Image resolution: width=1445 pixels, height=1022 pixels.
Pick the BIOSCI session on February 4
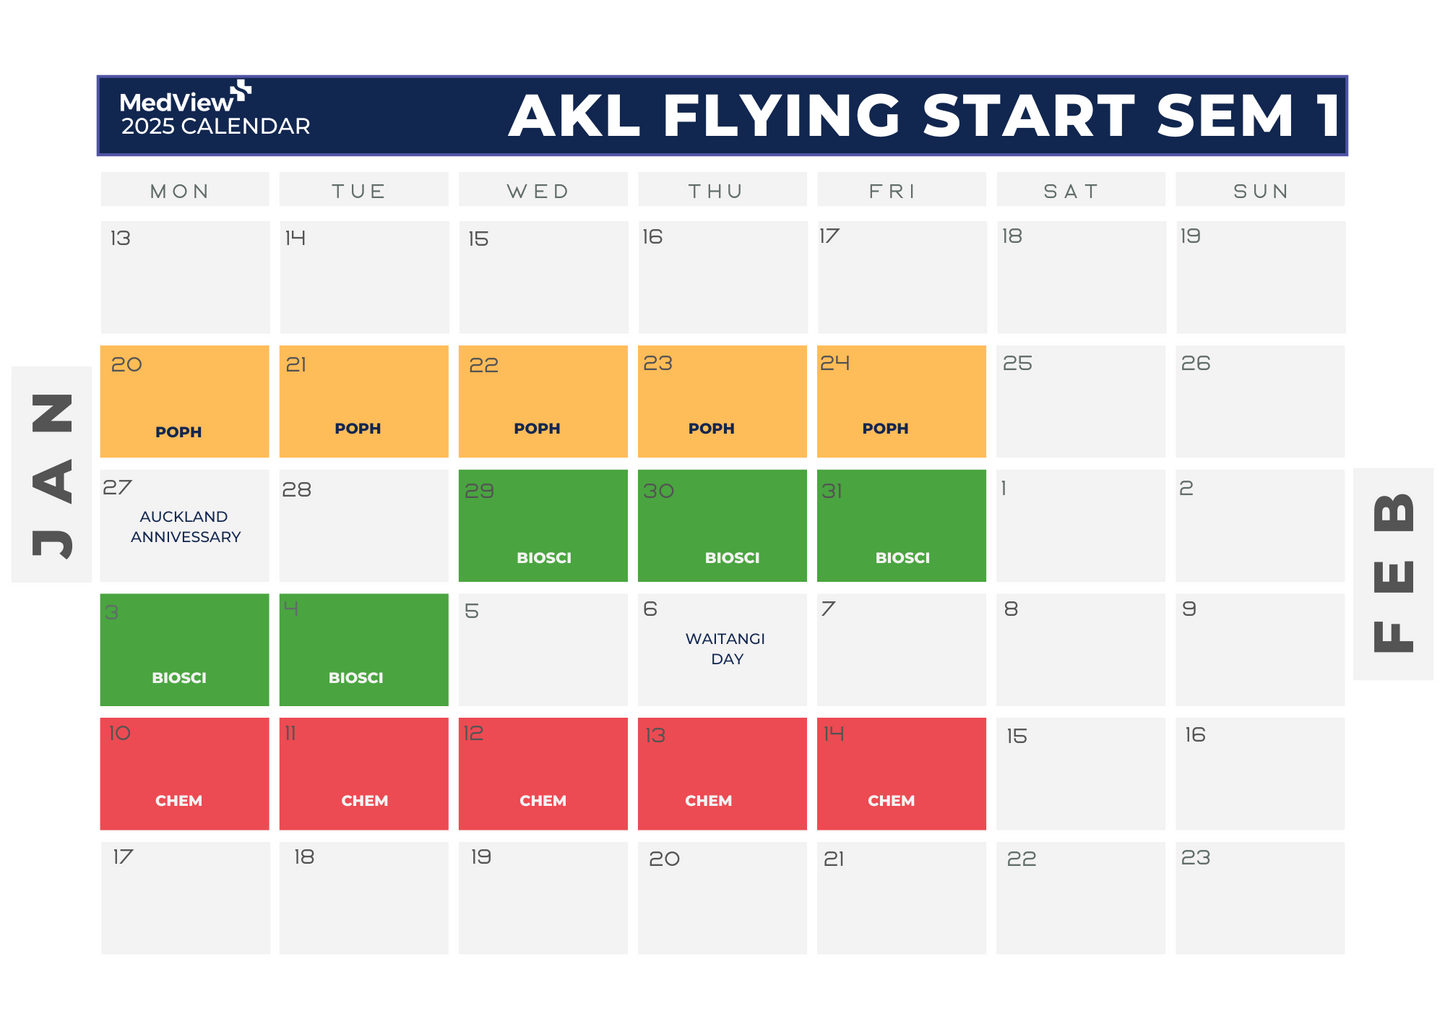364,650
